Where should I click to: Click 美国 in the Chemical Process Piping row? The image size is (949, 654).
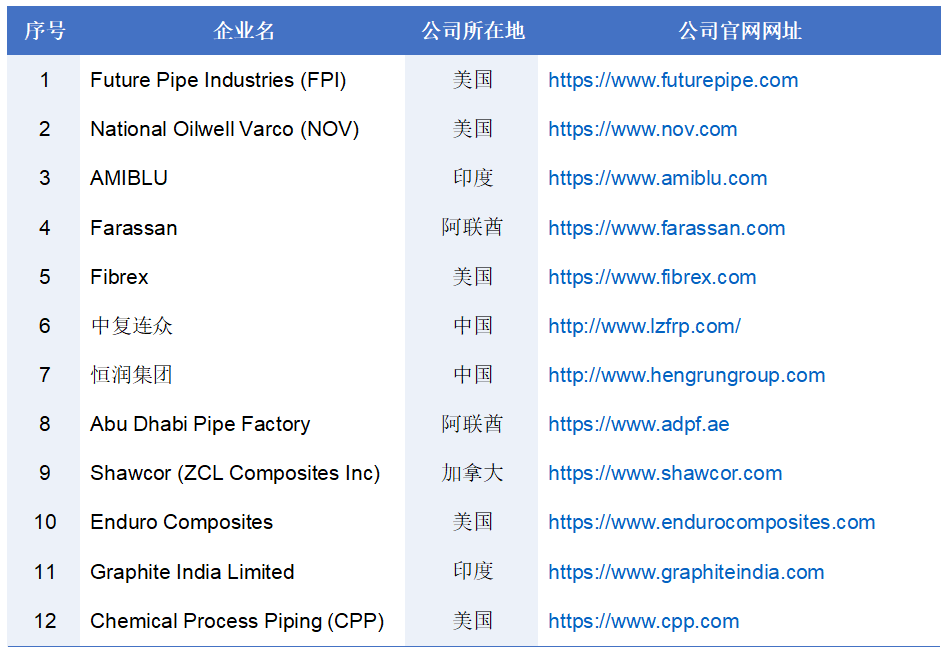[x=473, y=621]
